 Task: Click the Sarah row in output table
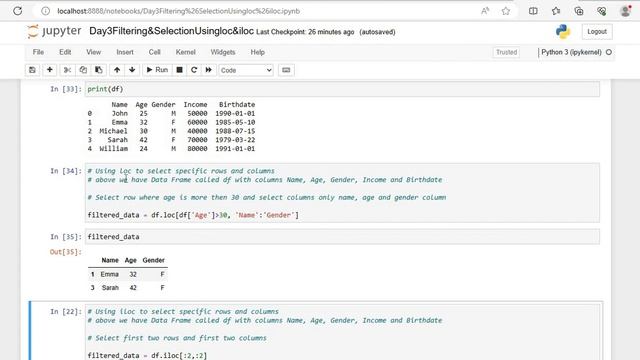pyautogui.click(x=128, y=288)
